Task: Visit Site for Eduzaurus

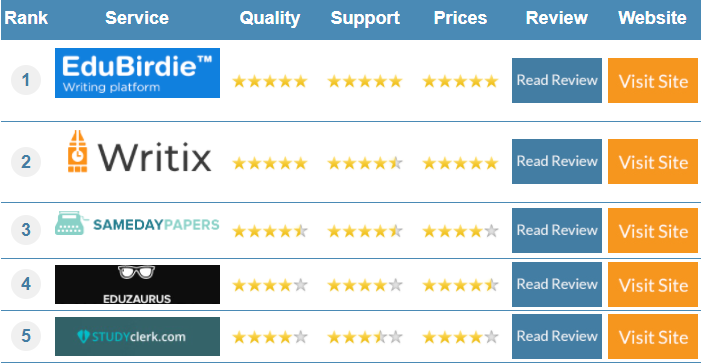Action: (653, 285)
